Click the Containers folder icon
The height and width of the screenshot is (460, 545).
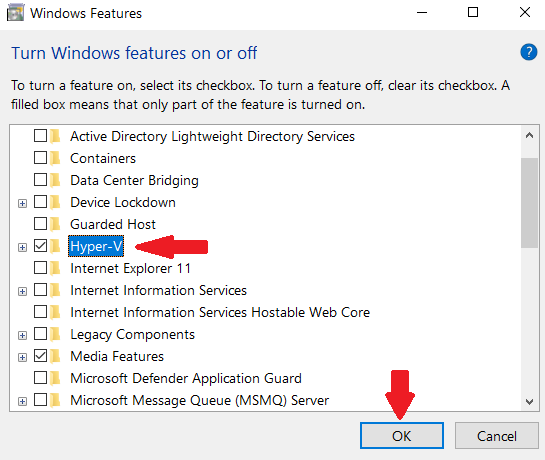pyautogui.click(x=56, y=158)
